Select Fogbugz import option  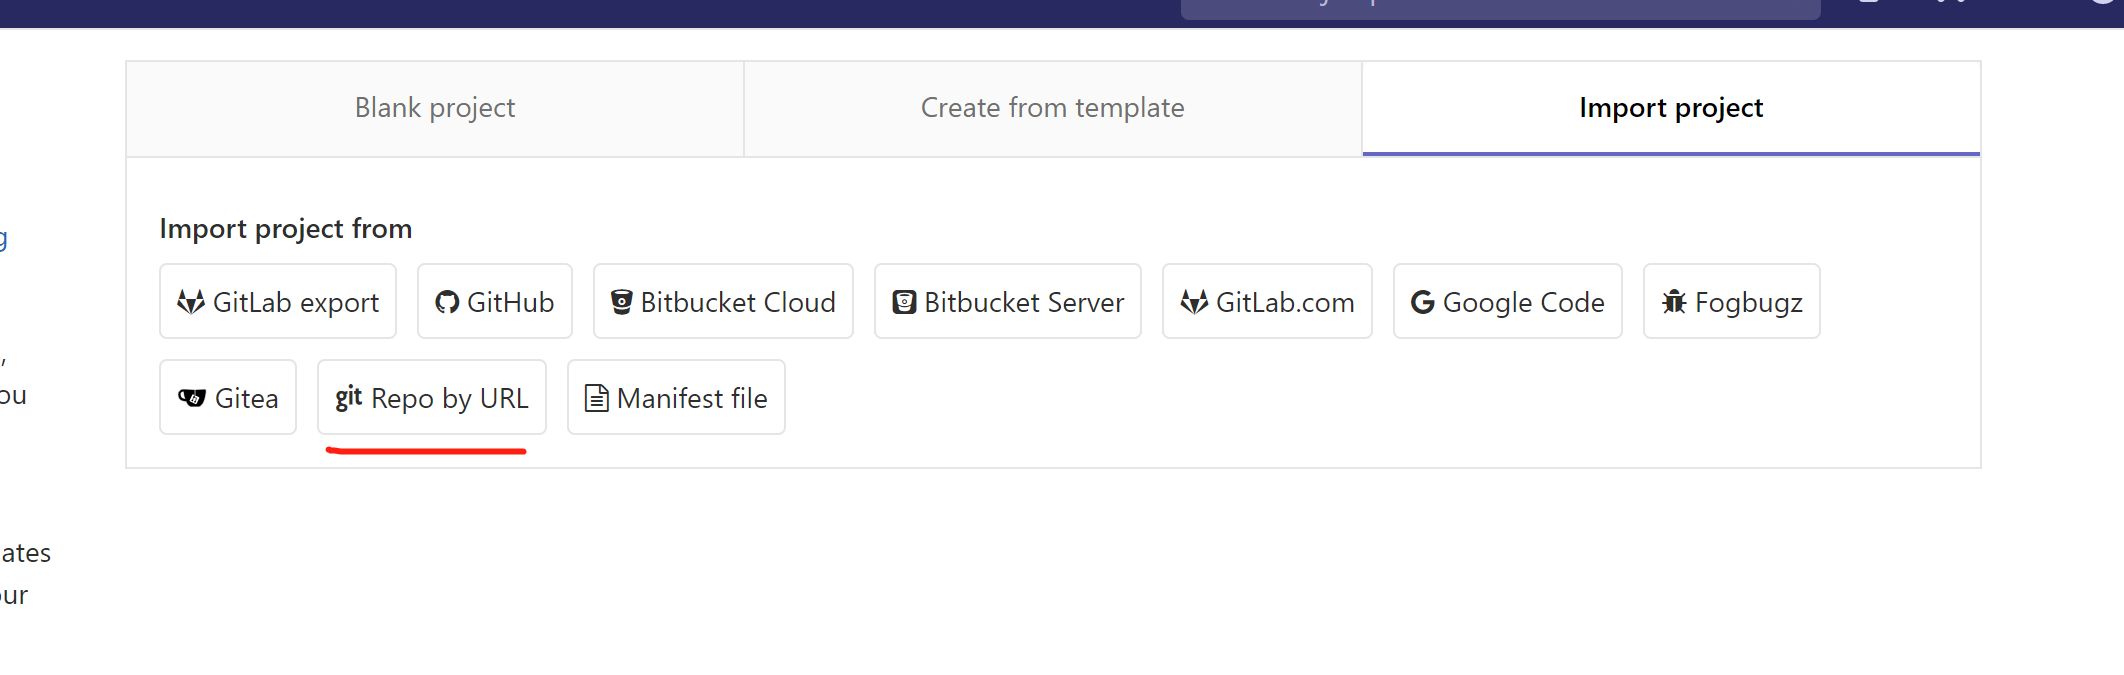click(x=1732, y=301)
